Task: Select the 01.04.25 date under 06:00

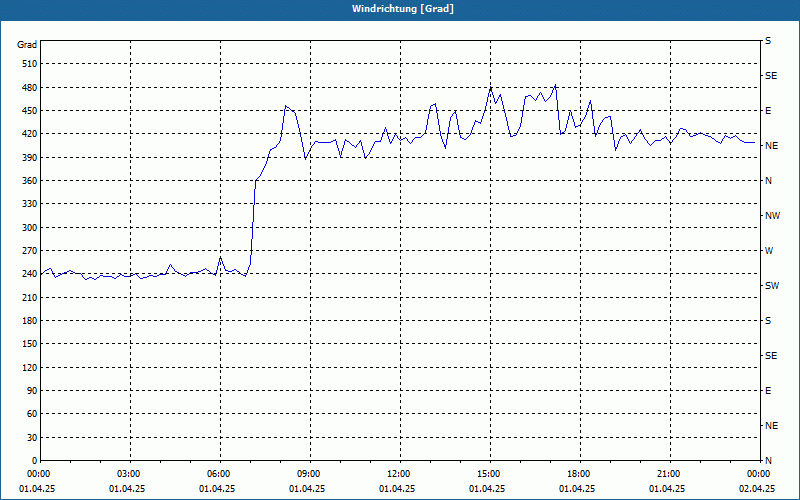Action: tap(217, 489)
